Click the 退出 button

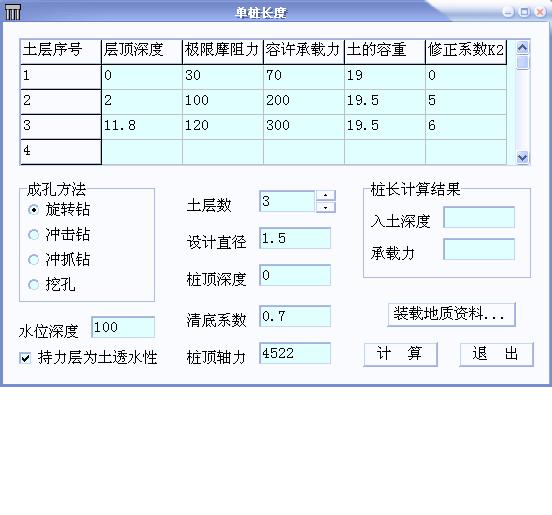point(496,354)
